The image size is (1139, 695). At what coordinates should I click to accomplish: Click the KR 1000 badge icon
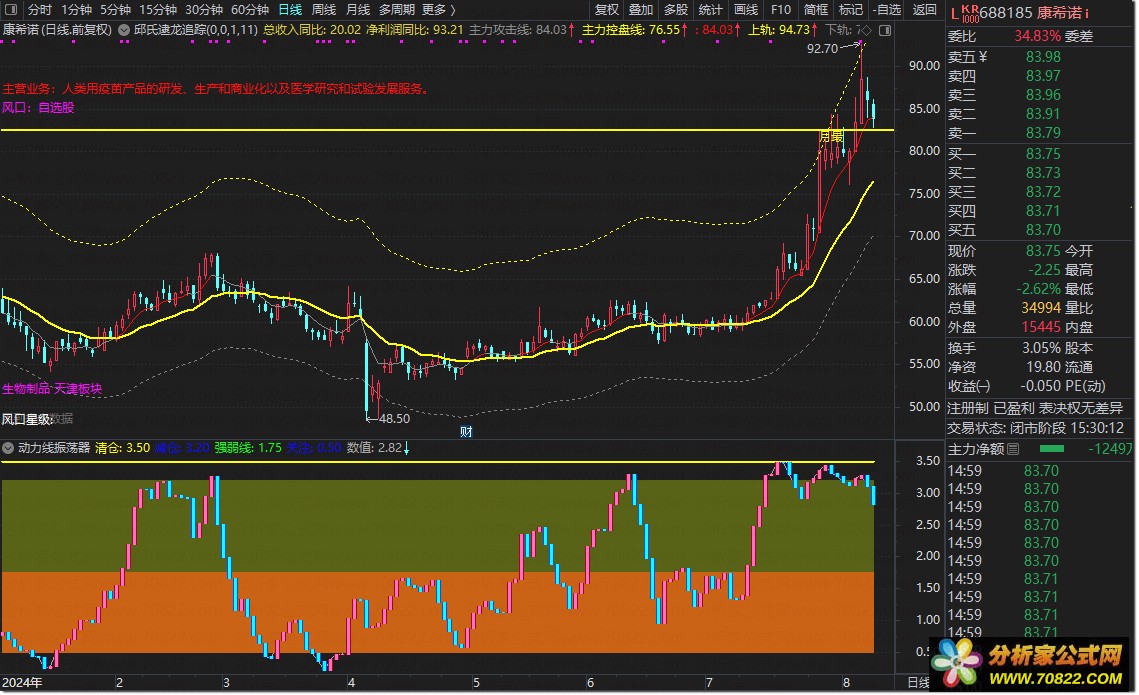970,12
